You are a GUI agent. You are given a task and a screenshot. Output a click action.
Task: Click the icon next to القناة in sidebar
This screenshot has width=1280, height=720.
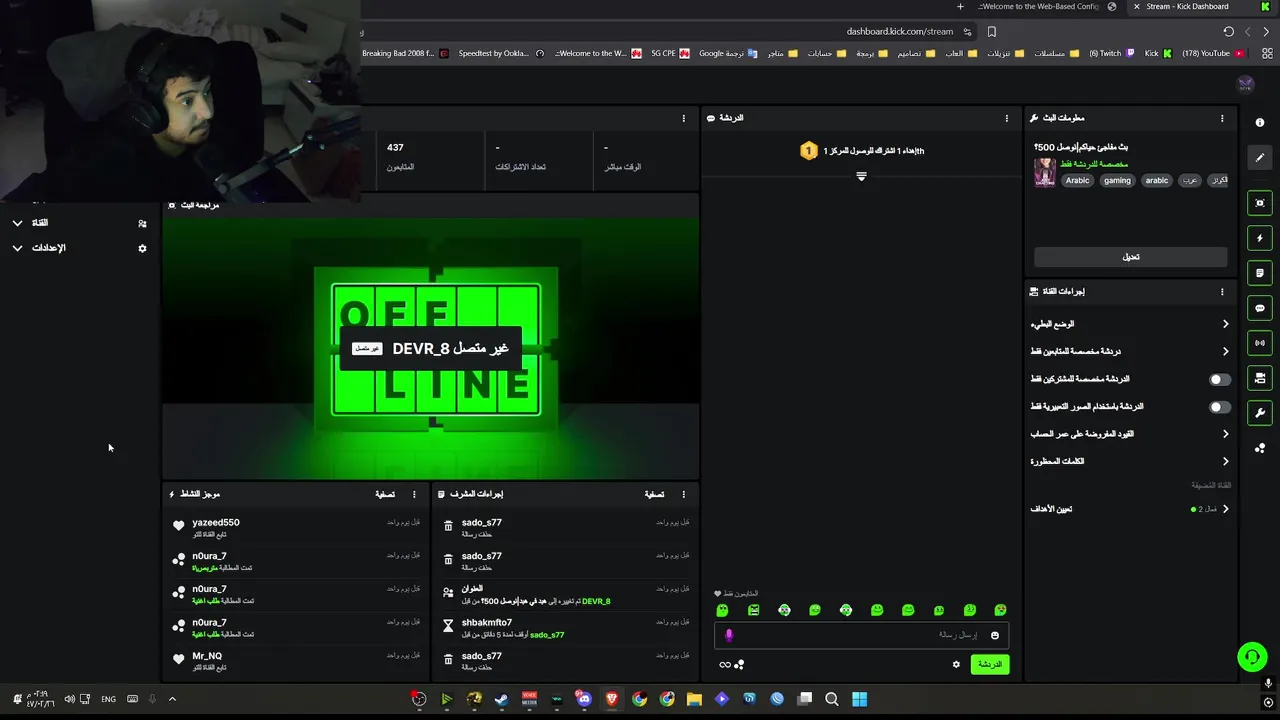[142, 223]
